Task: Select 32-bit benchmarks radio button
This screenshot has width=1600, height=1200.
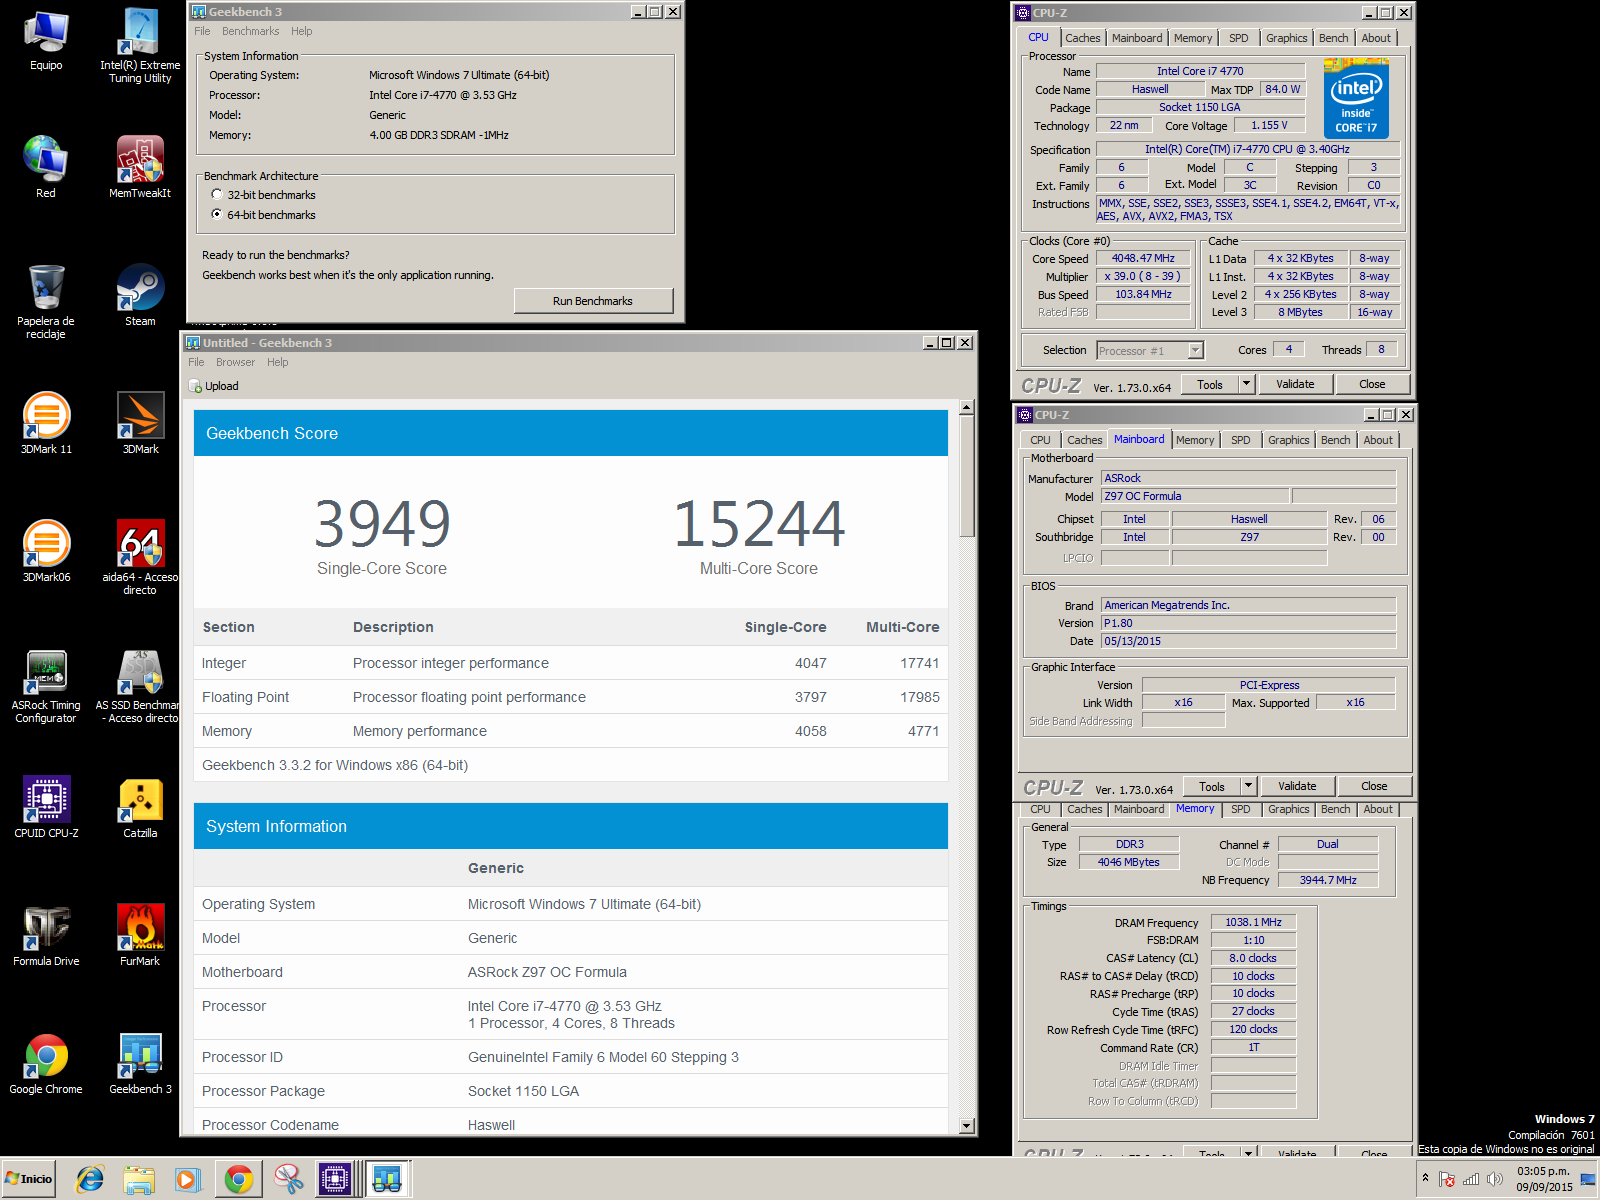Action: pos(217,195)
